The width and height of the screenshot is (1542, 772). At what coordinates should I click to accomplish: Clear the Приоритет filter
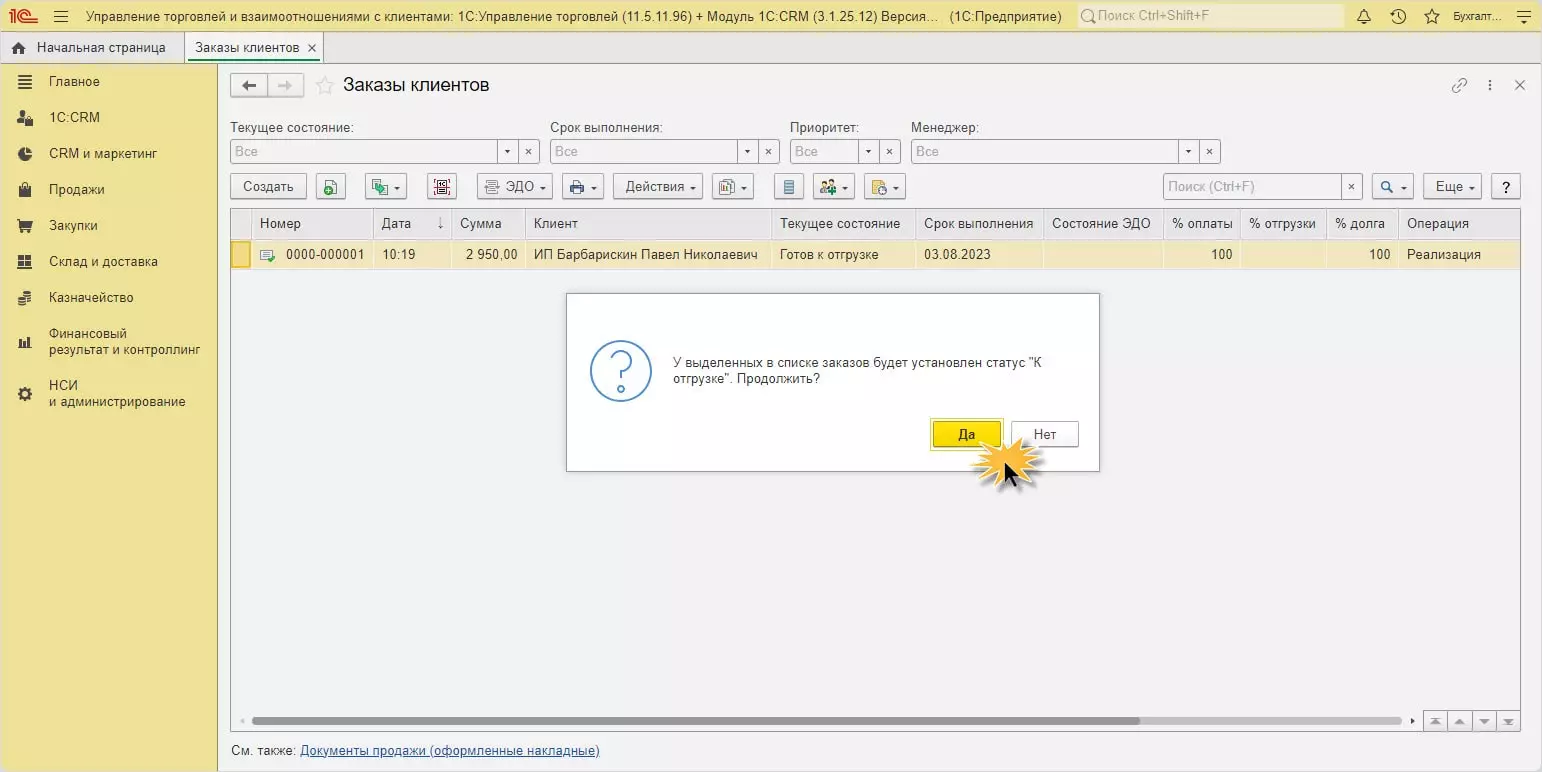click(x=890, y=152)
